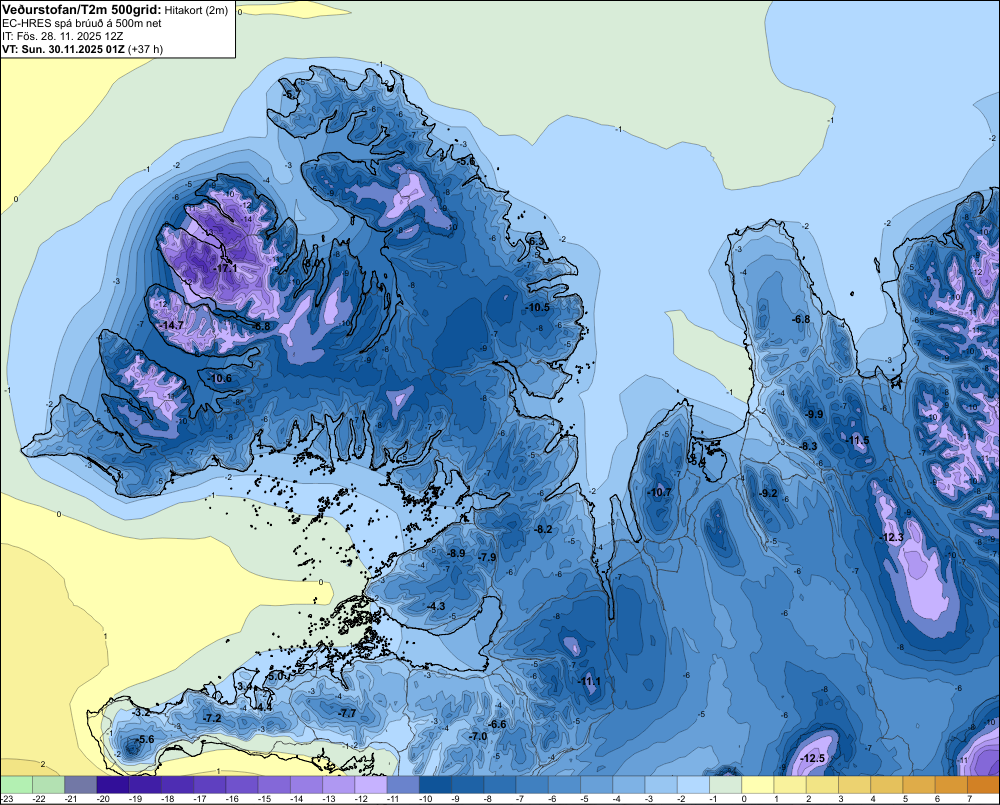This screenshot has height=805, width=1000.
Task: Click the light lavender legend swatch above -12
Action: coord(371,785)
